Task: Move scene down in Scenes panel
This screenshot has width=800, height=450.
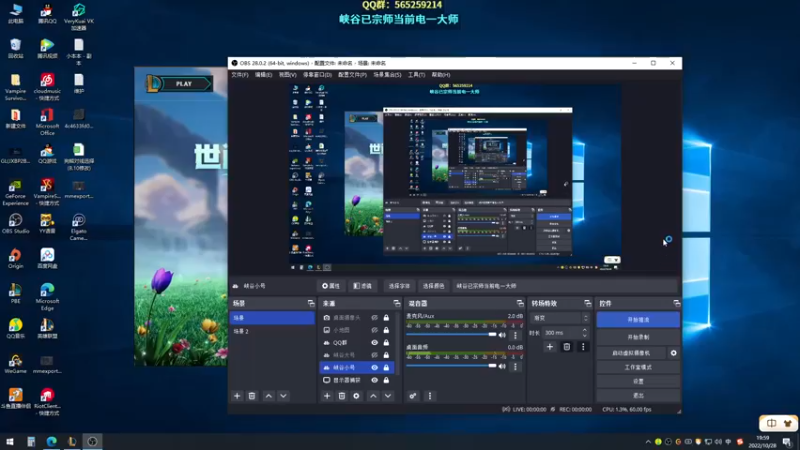Action: [283, 396]
